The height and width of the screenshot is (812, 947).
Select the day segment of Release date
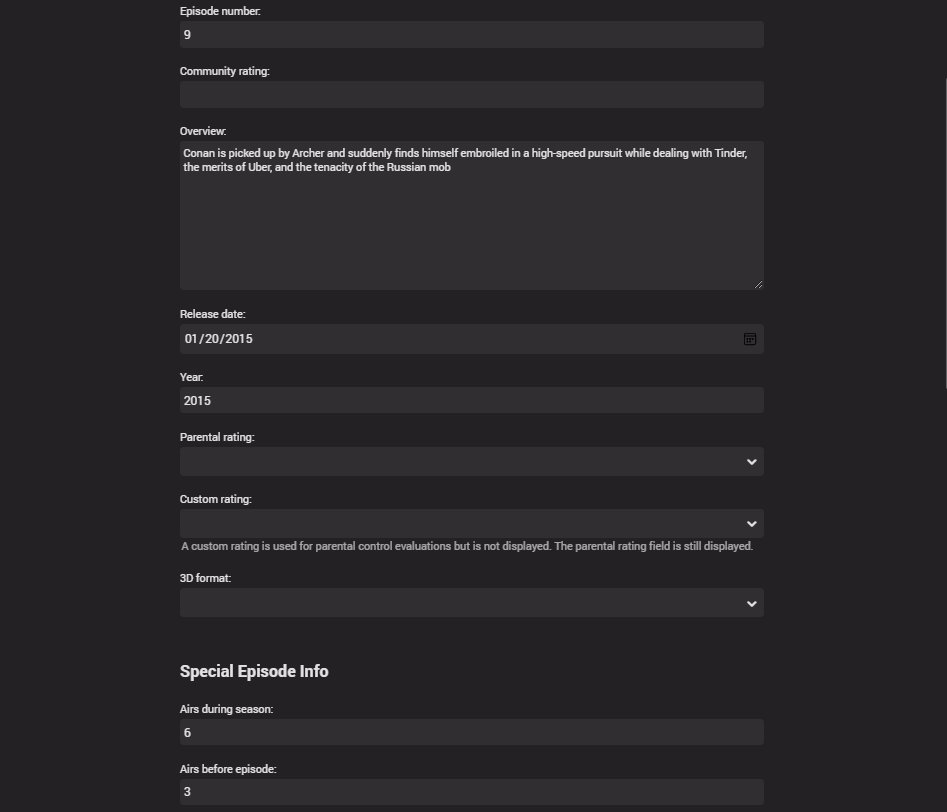[x=211, y=339]
